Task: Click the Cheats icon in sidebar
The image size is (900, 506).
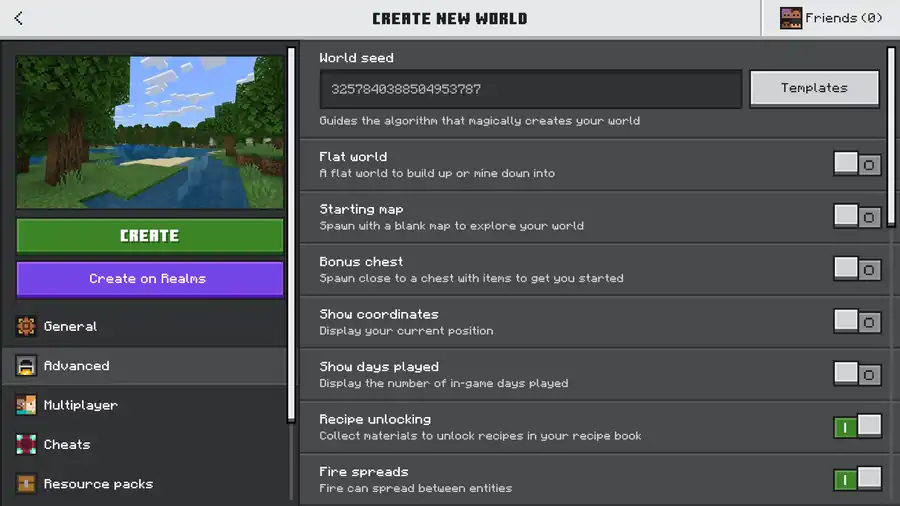Action: [x=26, y=444]
